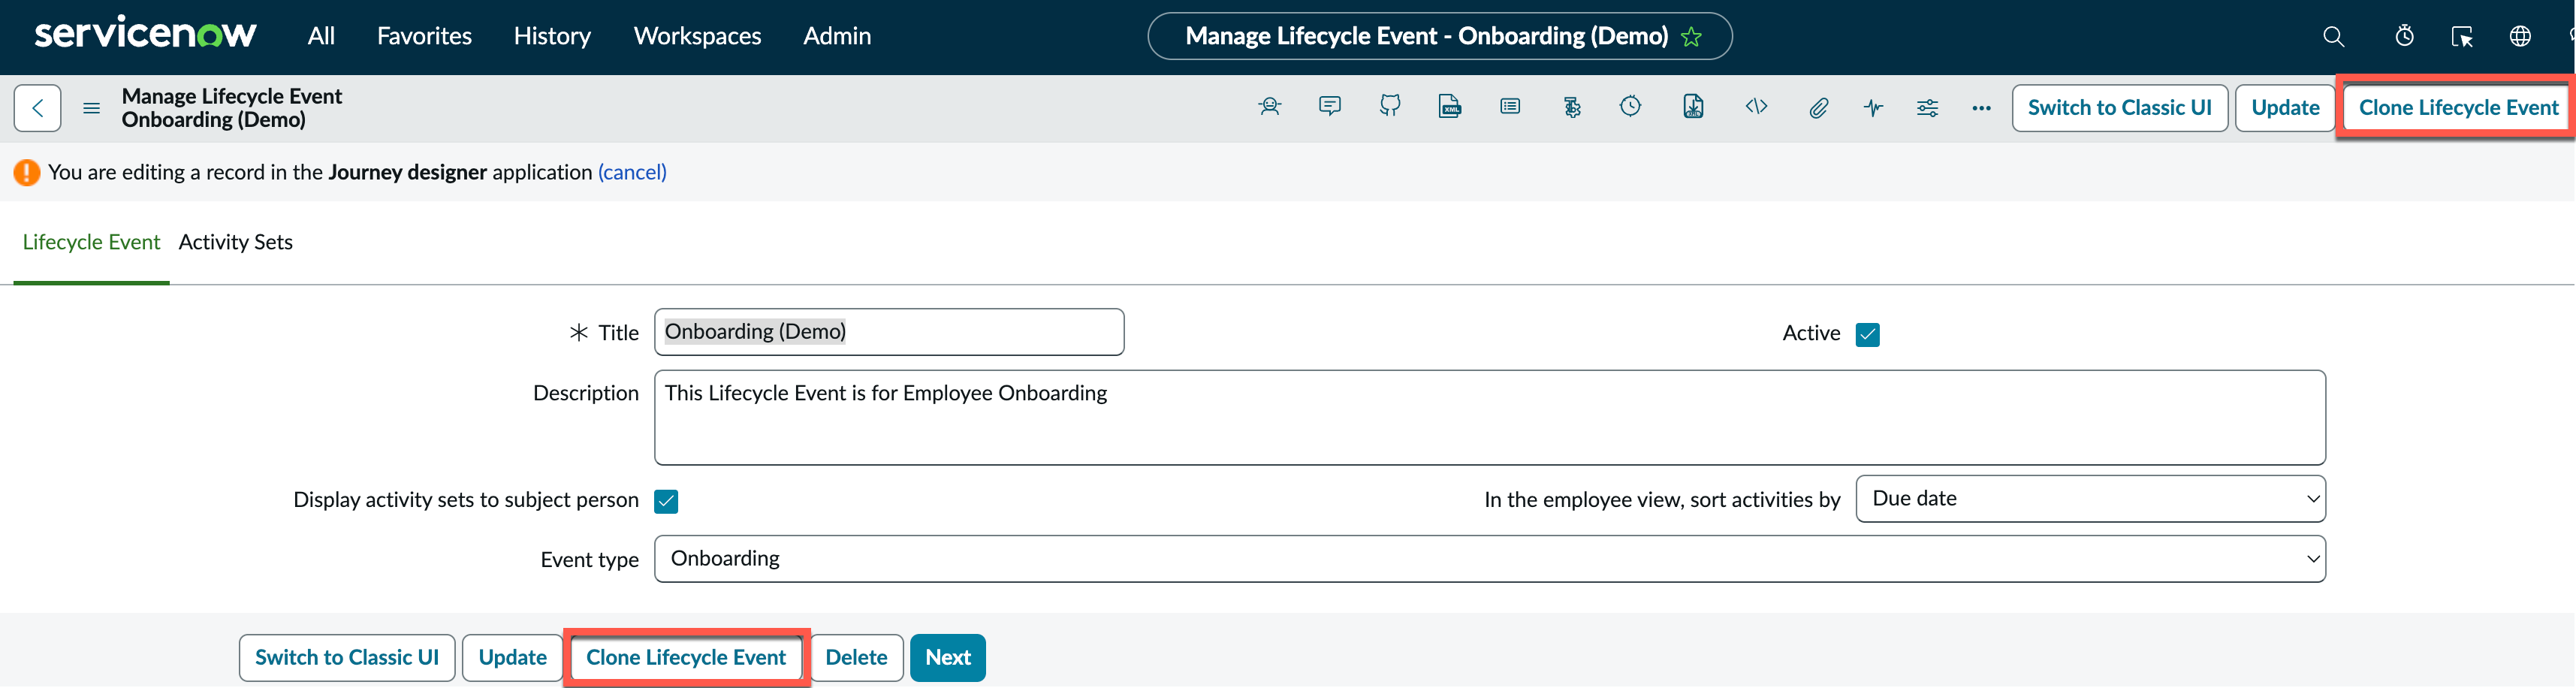Click the Next button
Image resolution: width=2576 pixels, height=688 pixels.
948,657
